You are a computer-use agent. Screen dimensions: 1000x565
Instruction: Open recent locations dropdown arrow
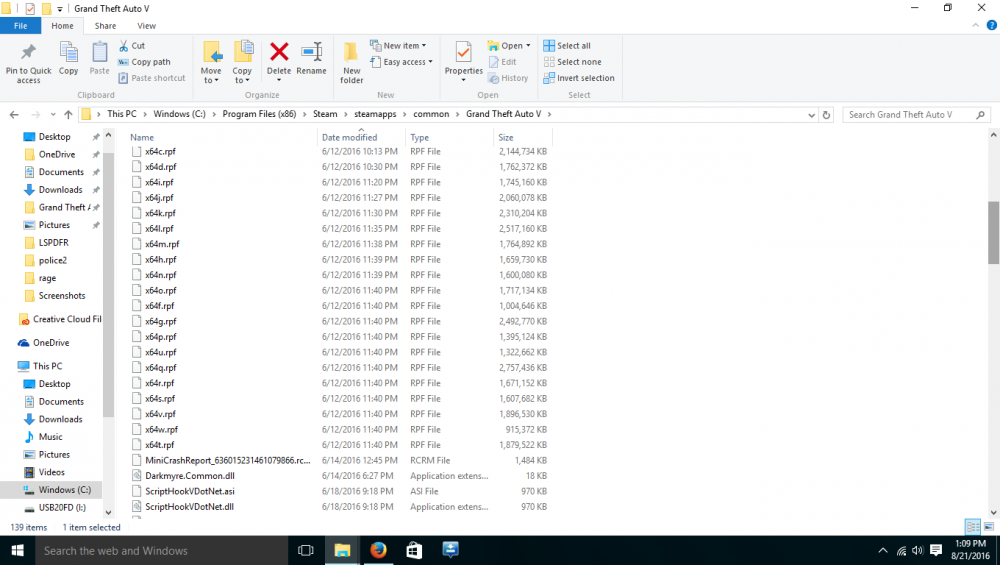pos(53,115)
